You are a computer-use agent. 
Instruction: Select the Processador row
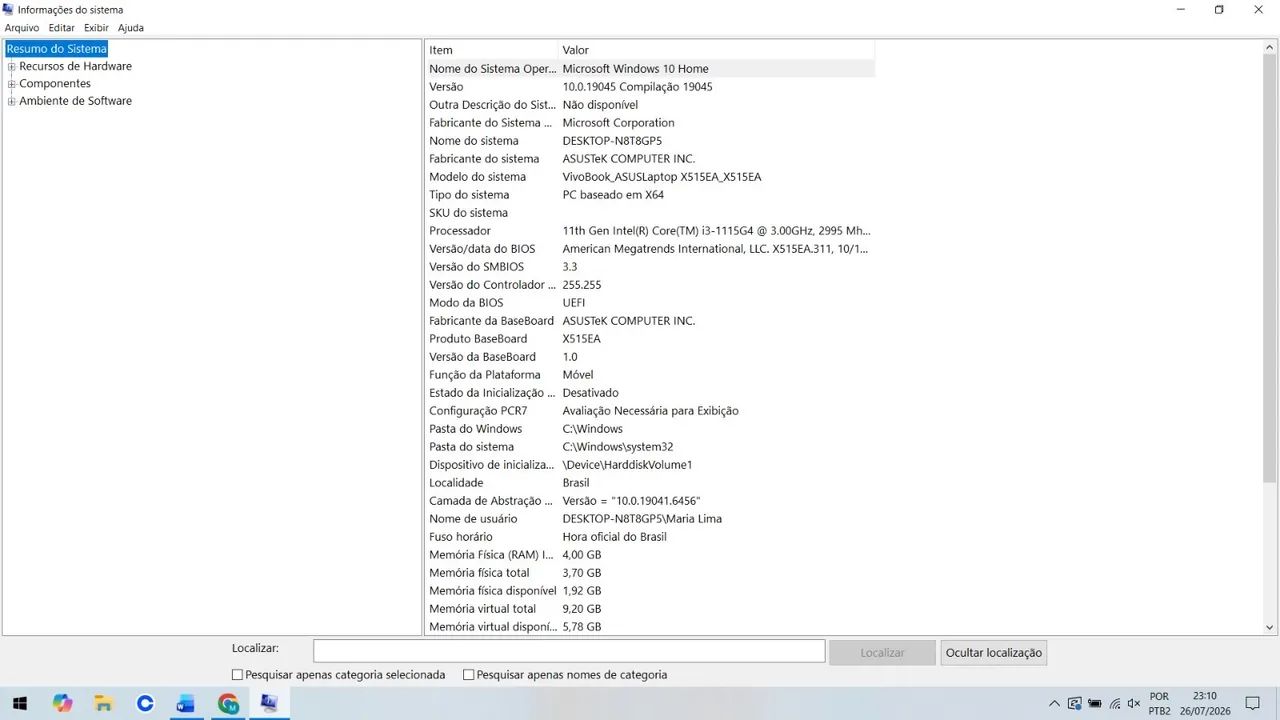650,231
